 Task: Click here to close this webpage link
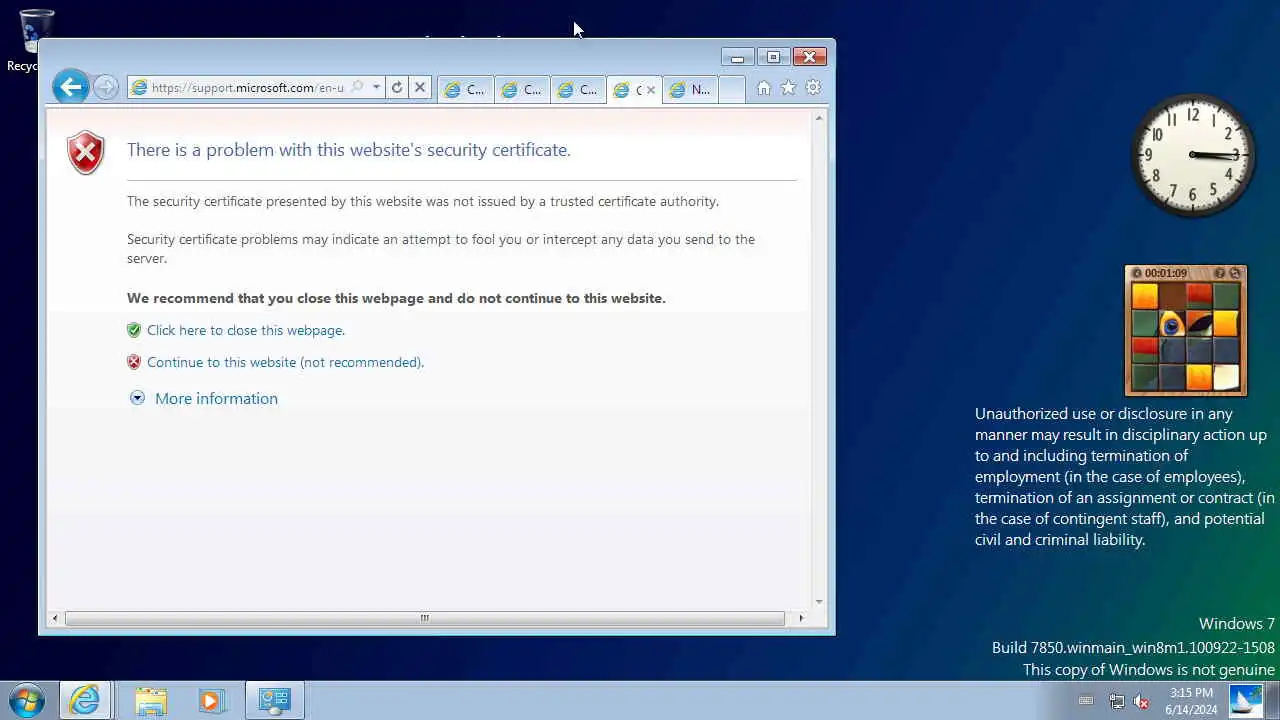point(246,330)
